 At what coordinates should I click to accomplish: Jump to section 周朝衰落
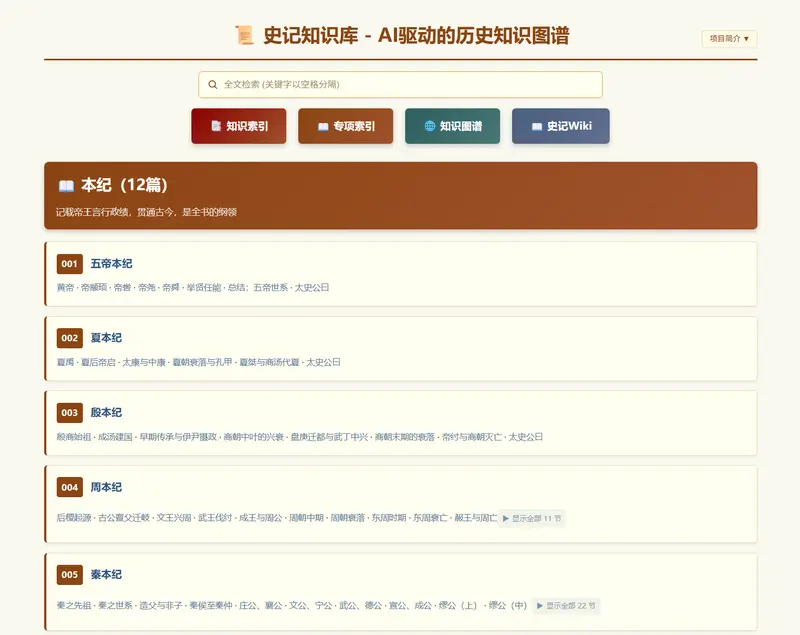(347, 518)
